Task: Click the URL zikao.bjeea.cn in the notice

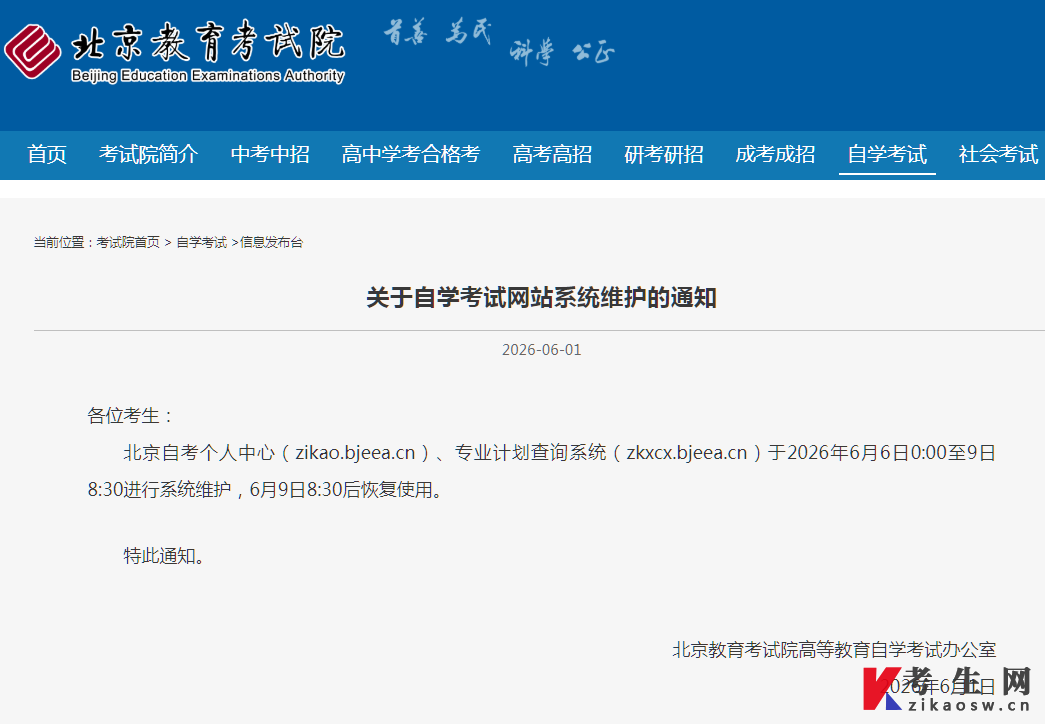Action: coord(355,453)
